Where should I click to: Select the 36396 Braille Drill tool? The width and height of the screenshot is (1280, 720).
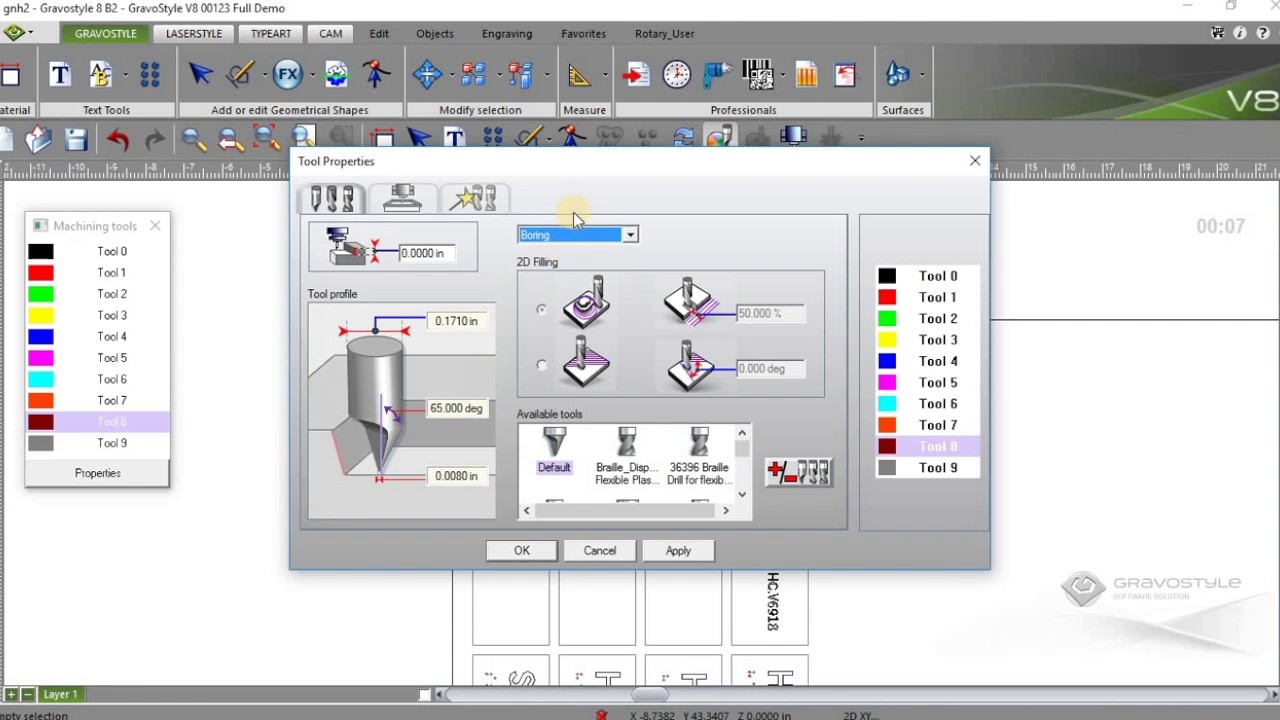point(699,456)
